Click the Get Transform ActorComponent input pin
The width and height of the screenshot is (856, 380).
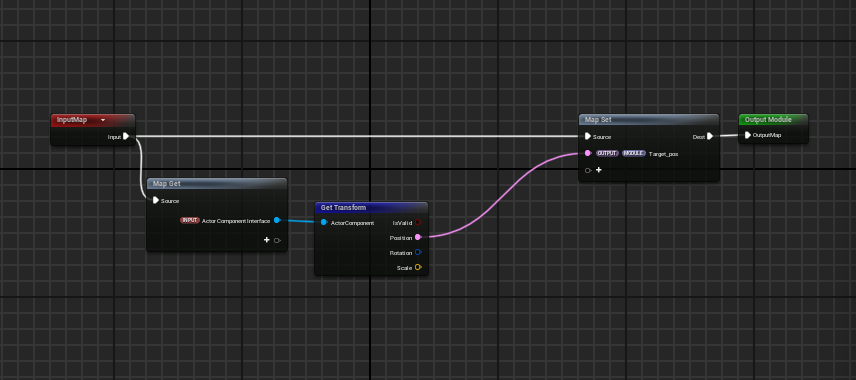[x=324, y=223]
